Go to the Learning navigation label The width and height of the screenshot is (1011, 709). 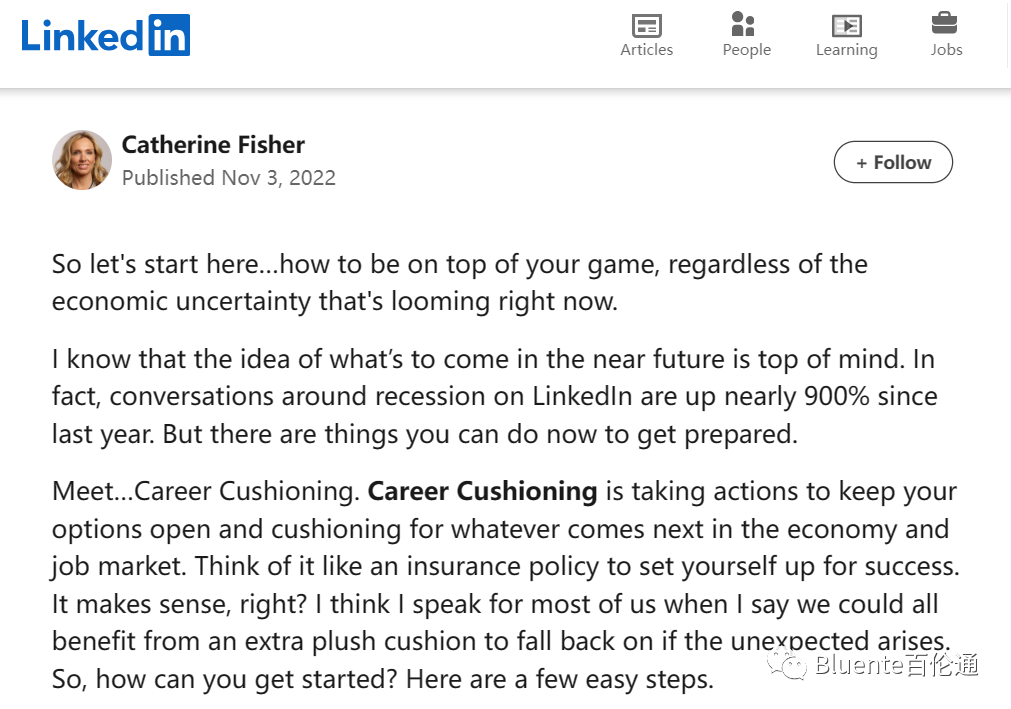(x=847, y=50)
